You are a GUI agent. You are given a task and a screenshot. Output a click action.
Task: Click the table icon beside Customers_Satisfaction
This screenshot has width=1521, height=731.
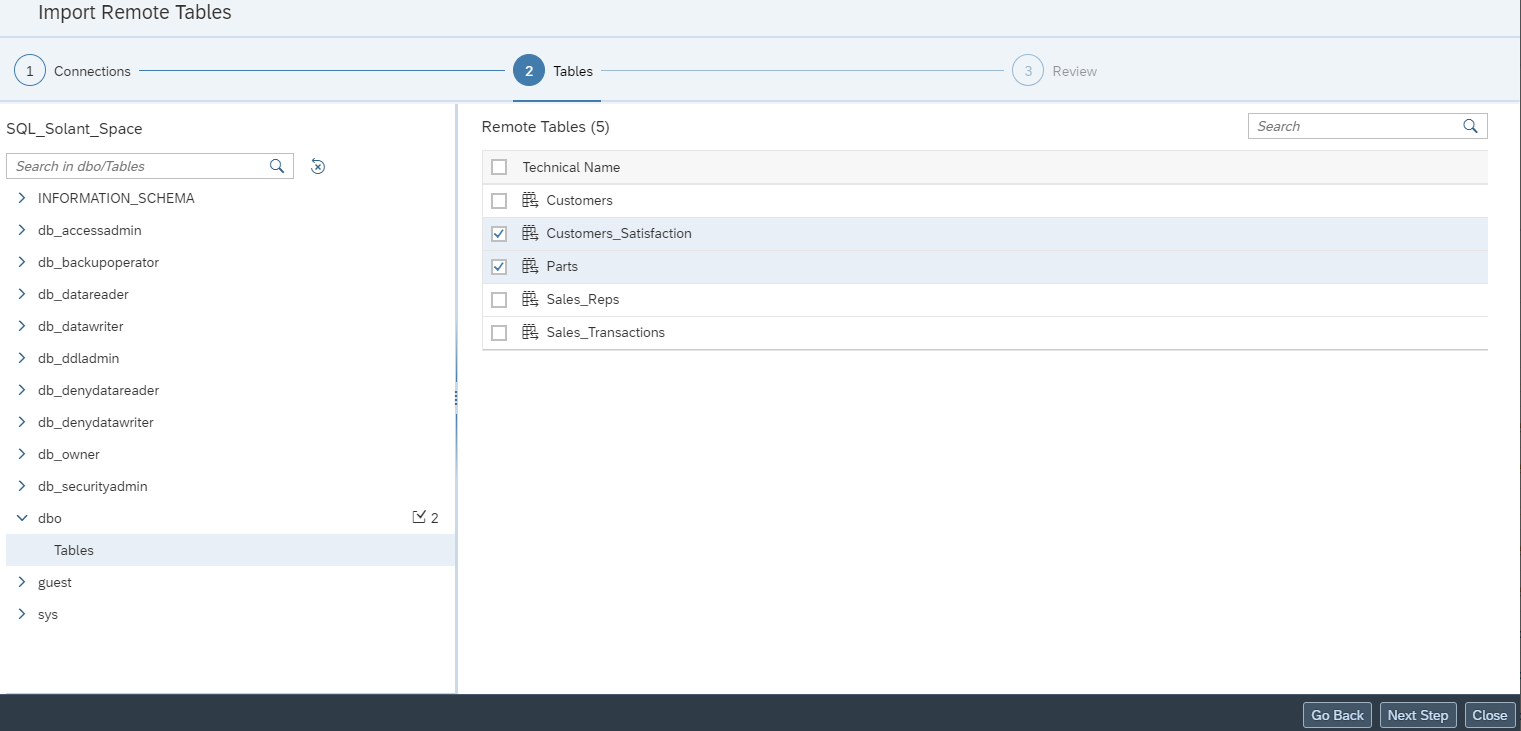coord(530,233)
